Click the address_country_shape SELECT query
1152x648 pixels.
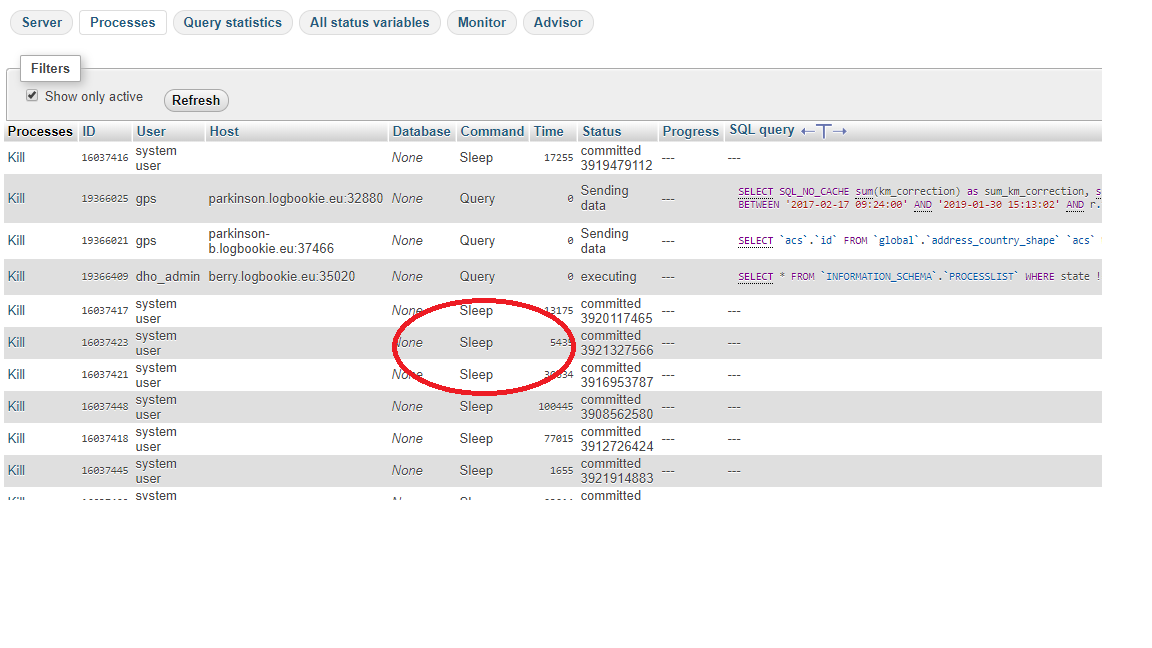(918, 240)
